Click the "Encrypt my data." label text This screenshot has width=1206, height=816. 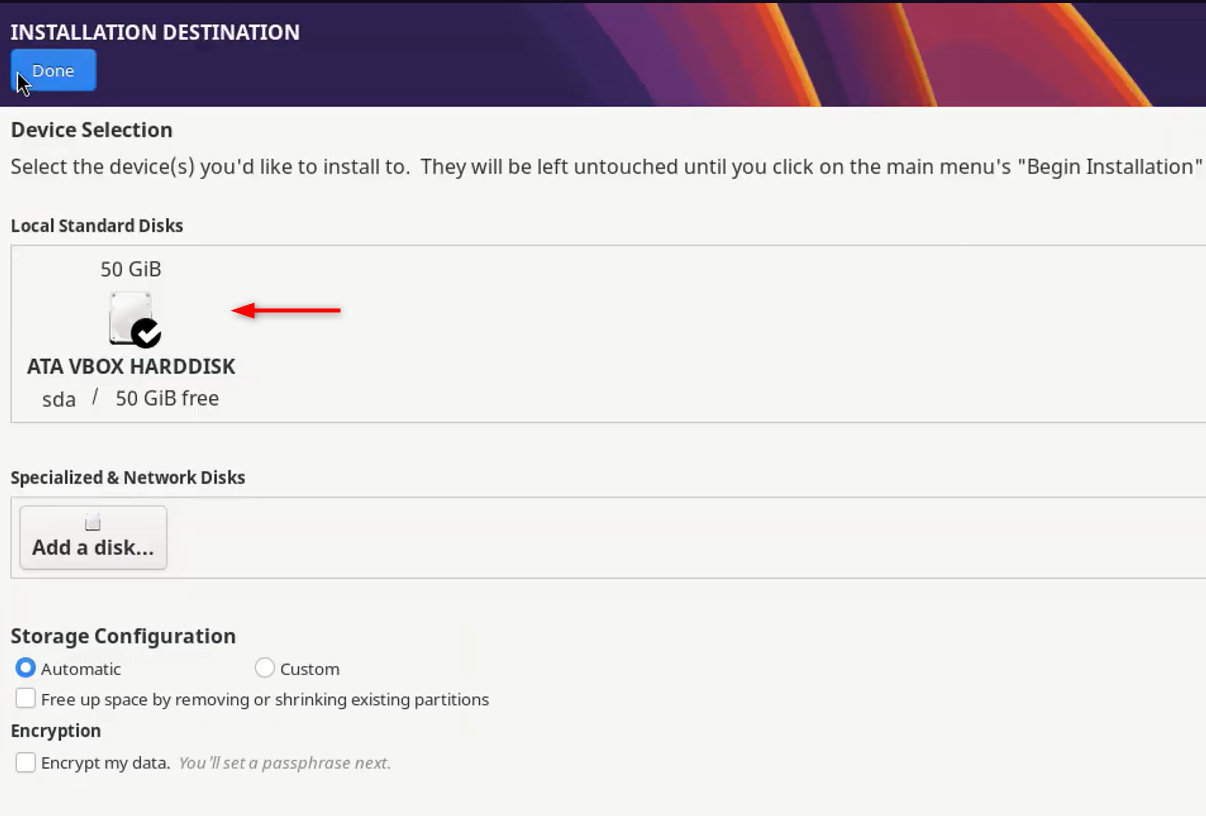coord(106,763)
